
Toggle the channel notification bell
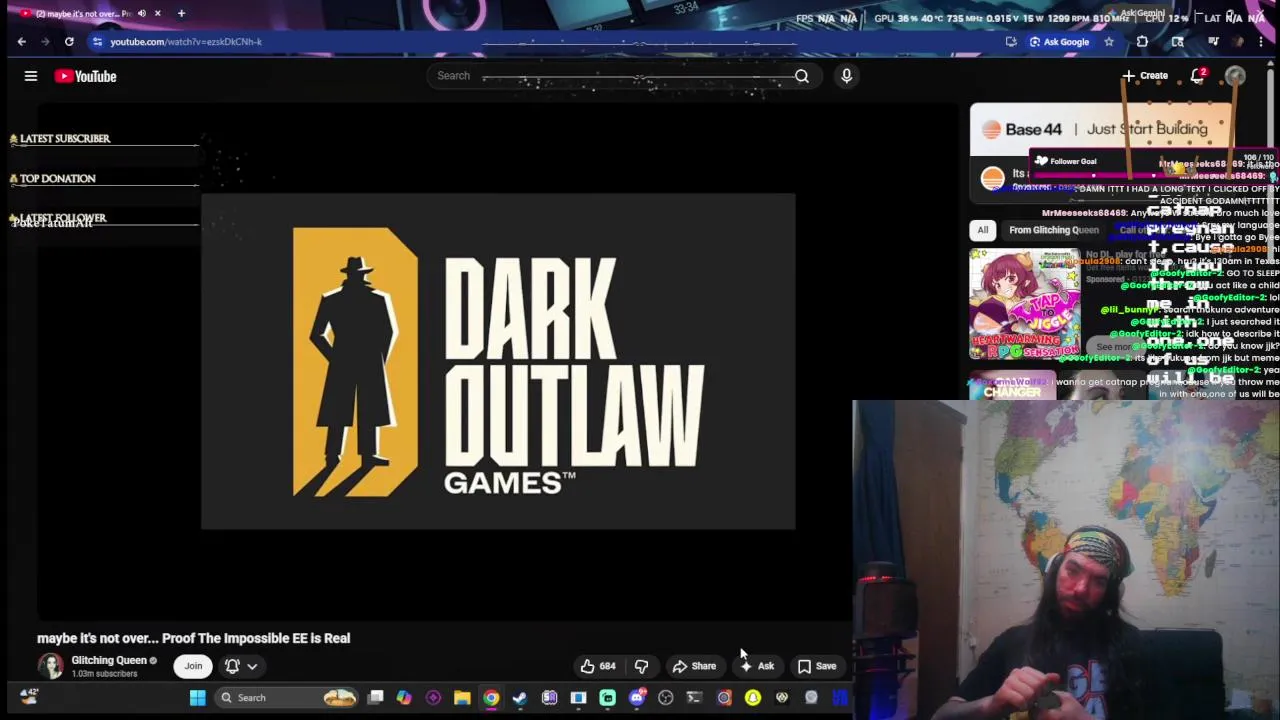(x=232, y=666)
